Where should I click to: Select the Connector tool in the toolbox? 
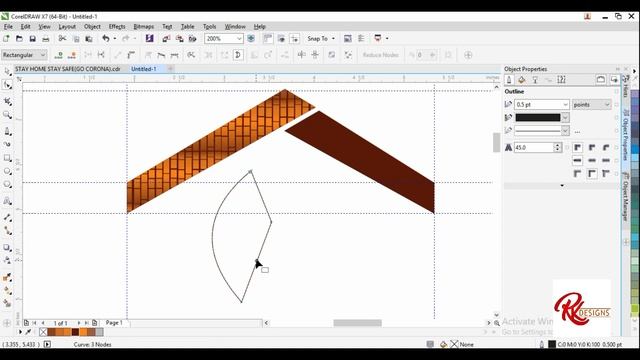pos(7,231)
